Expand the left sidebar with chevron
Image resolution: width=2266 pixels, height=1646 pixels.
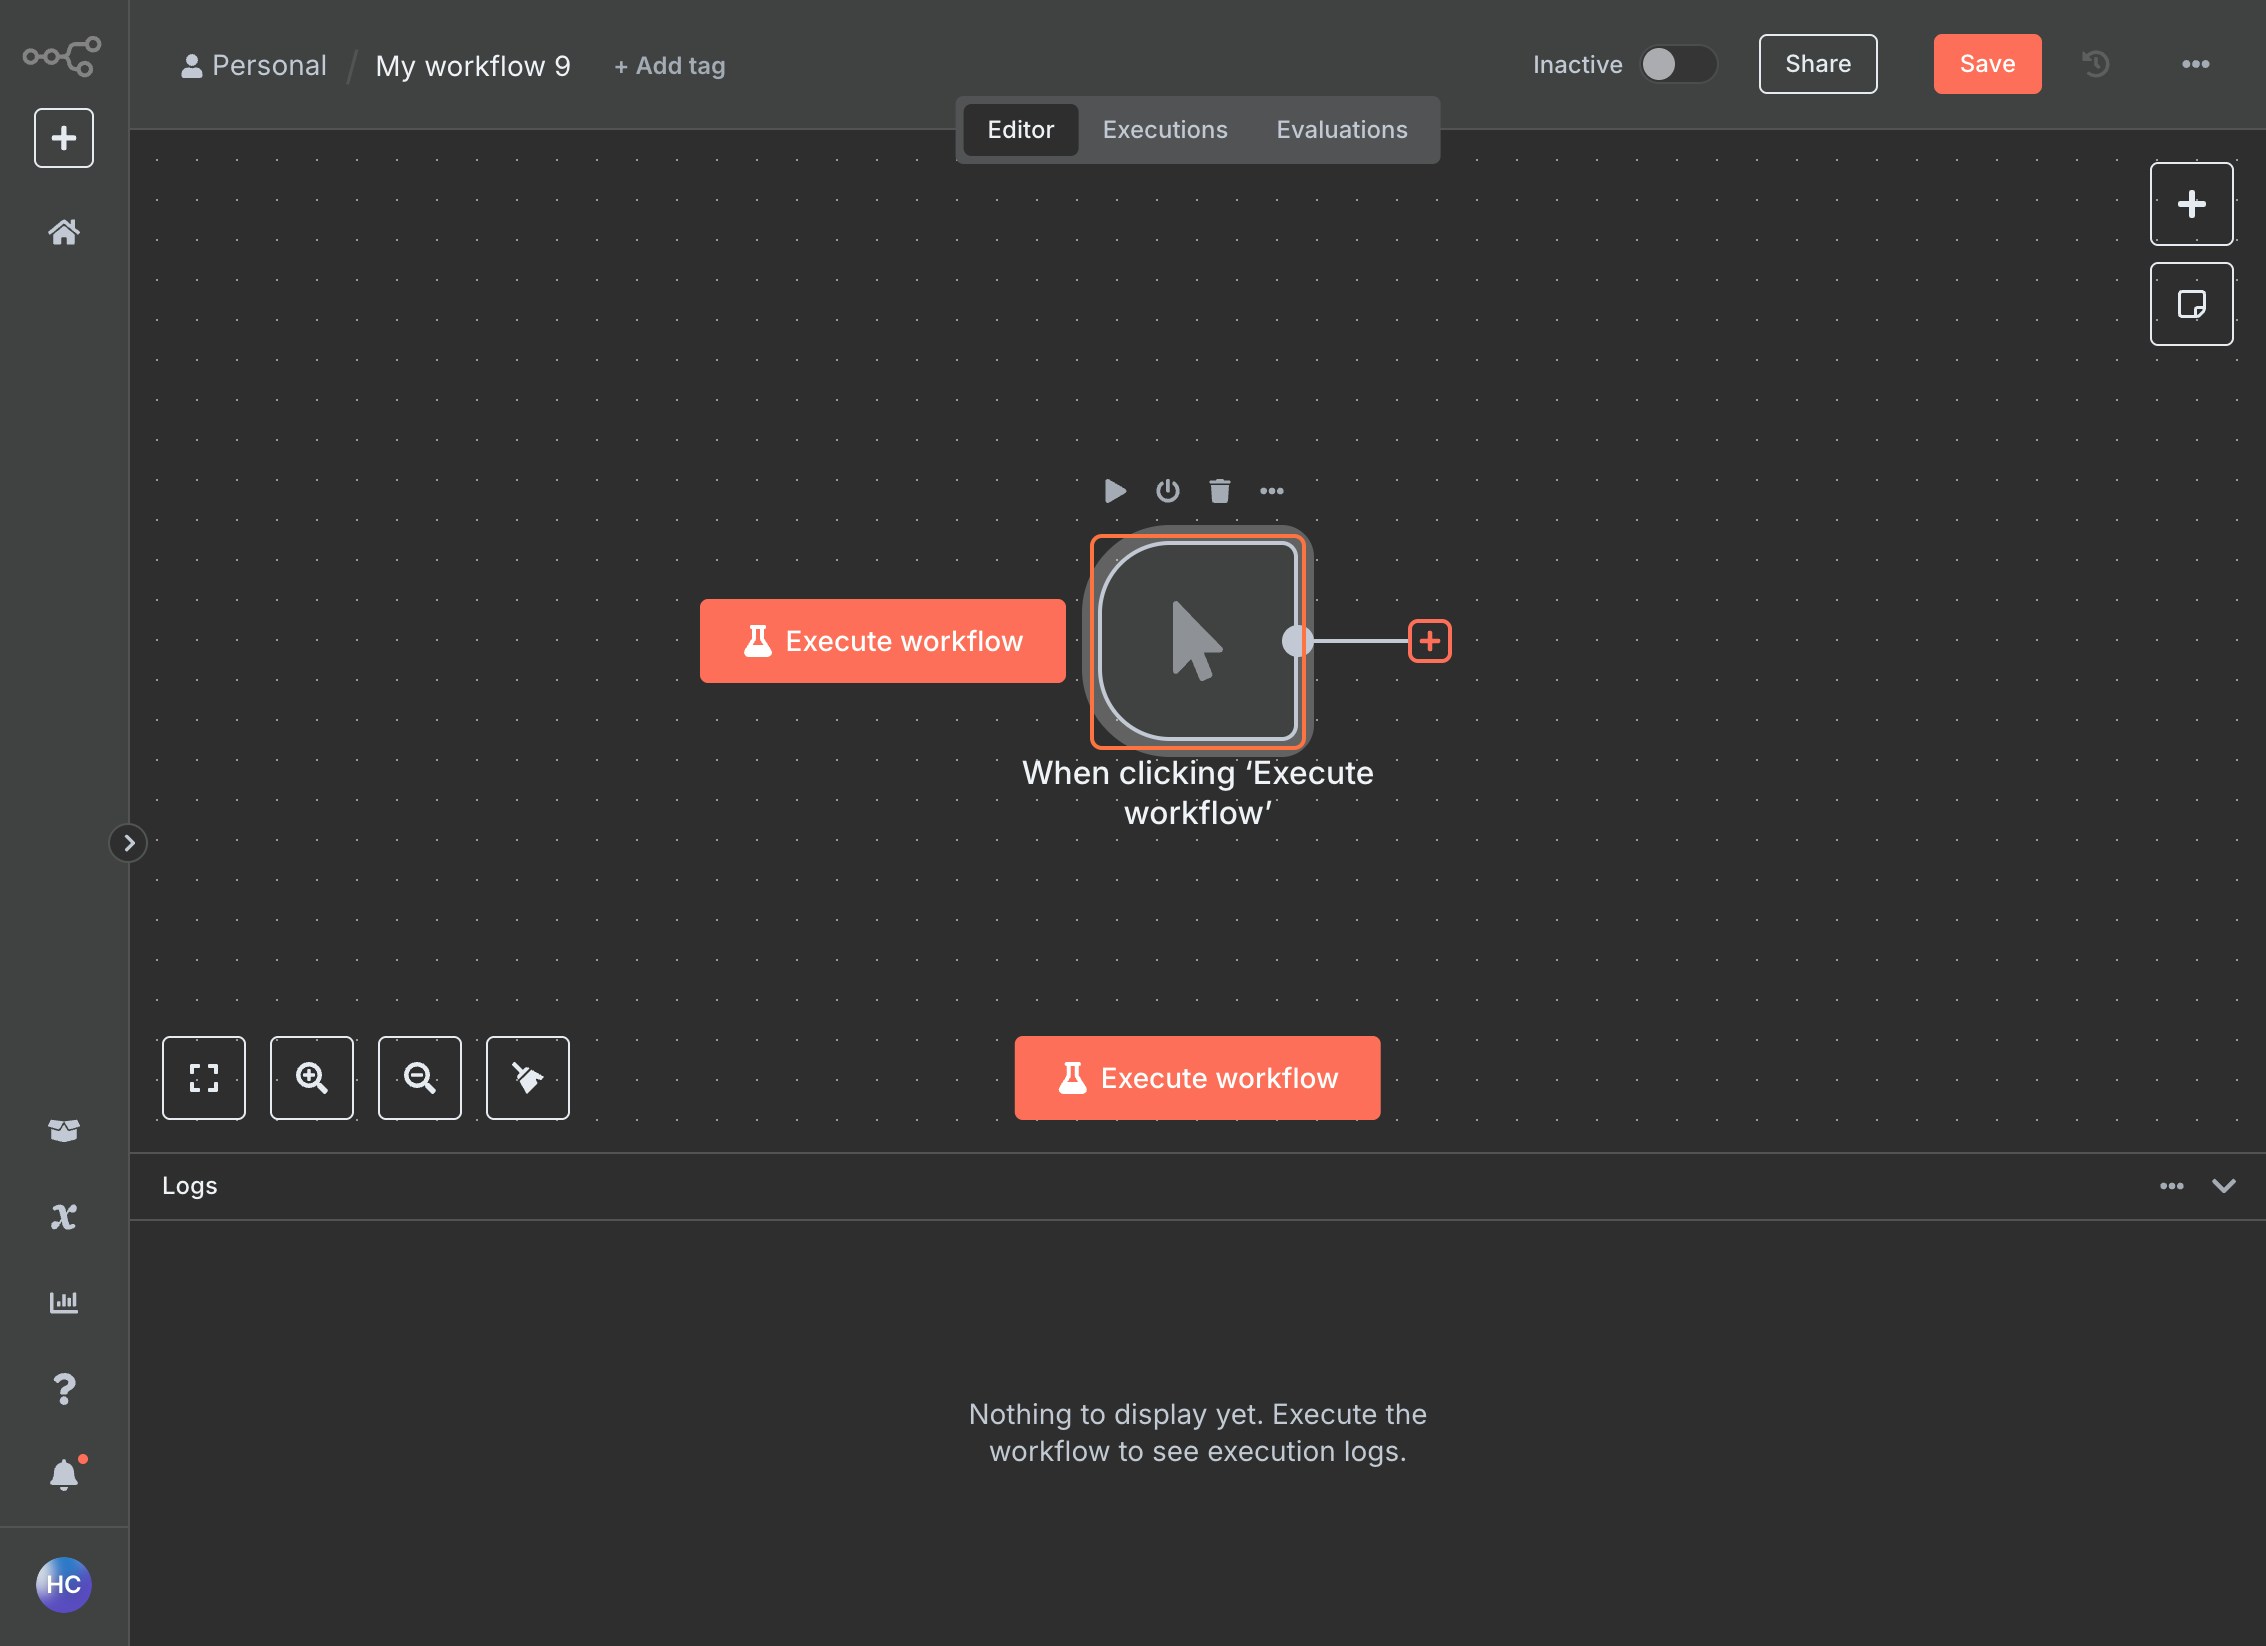(128, 843)
